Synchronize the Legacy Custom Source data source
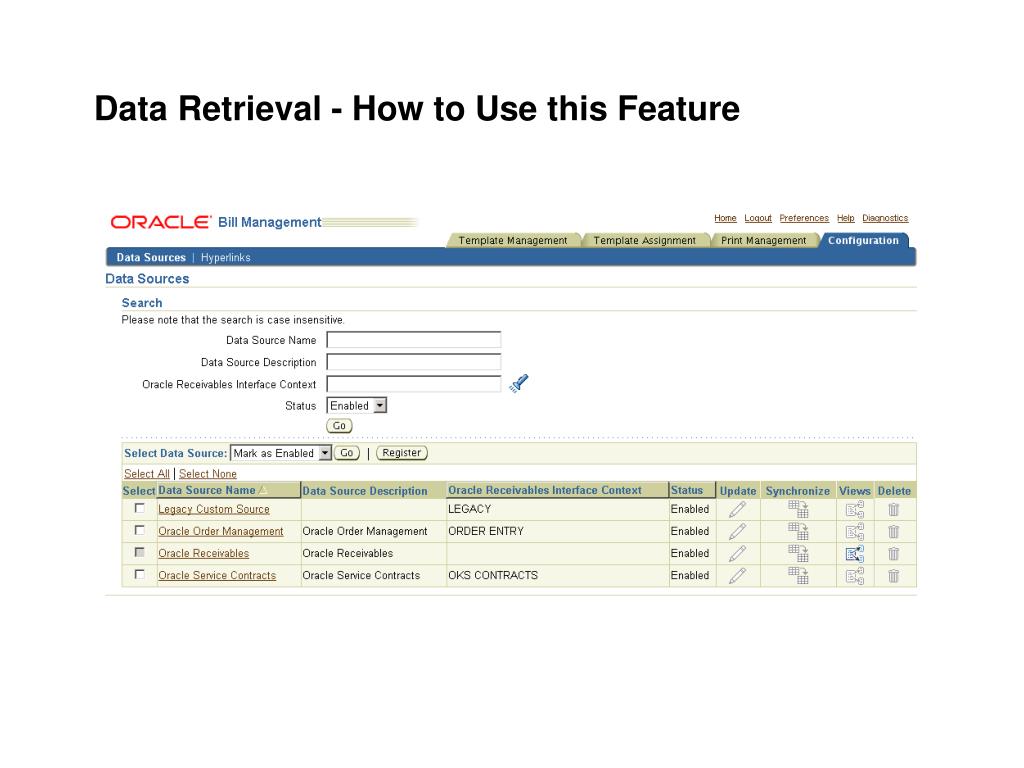The width and height of the screenshot is (1024, 768). click(798, 509)
